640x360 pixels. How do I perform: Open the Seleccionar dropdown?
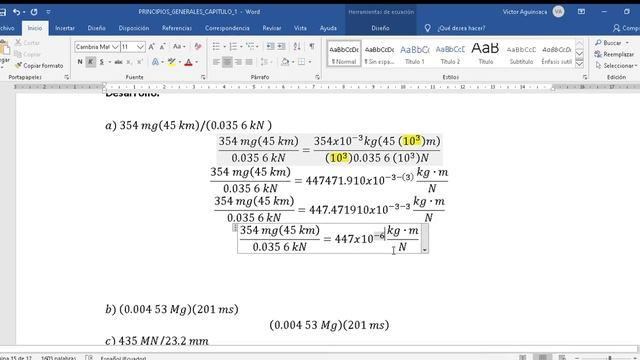coord(616,66)
